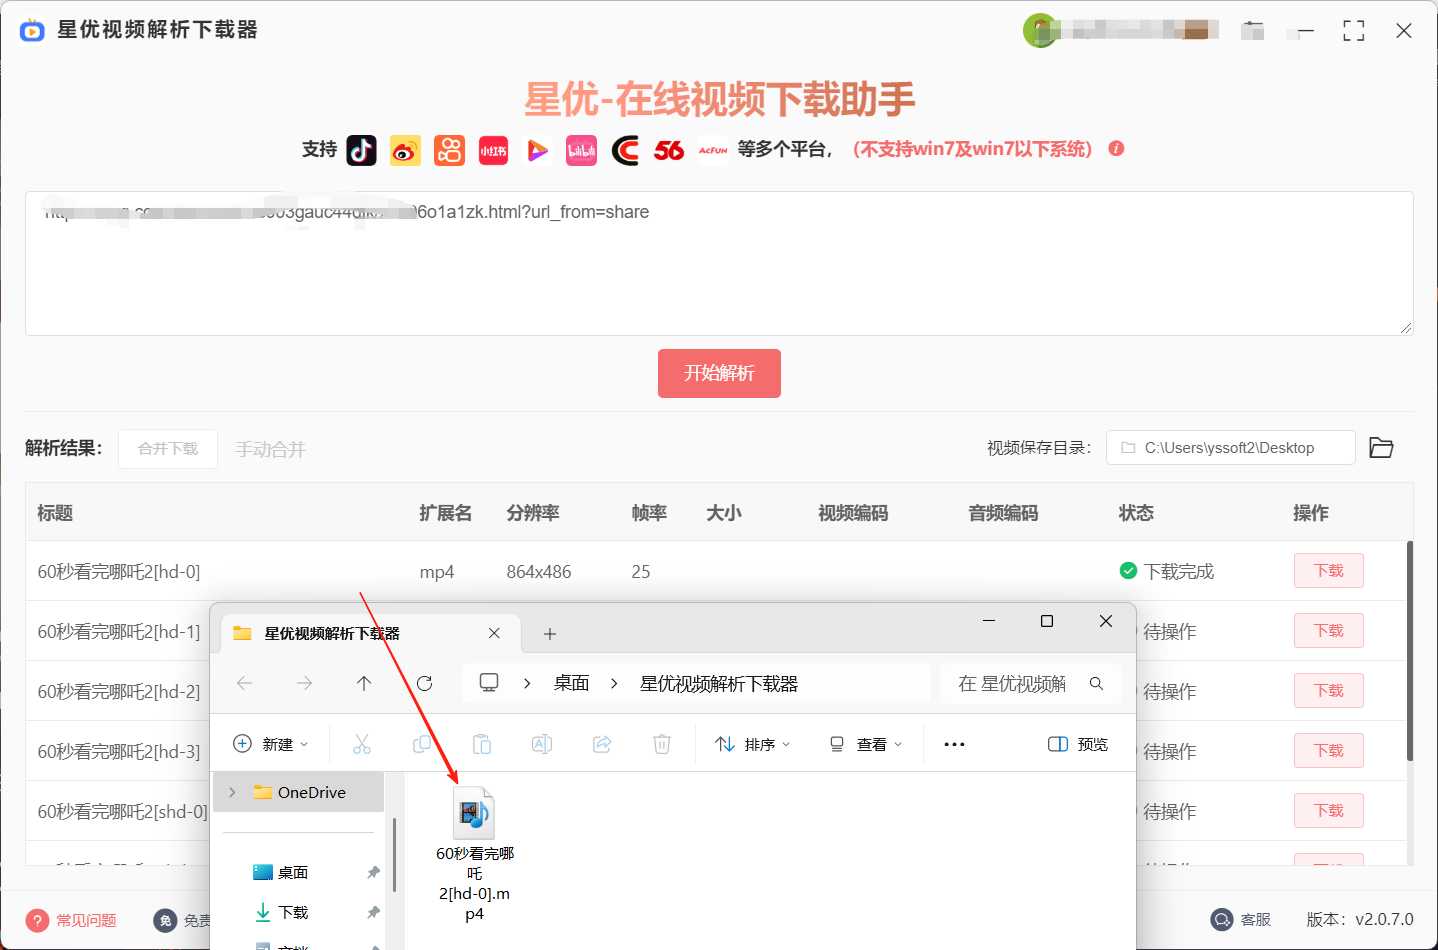The height and width of the screenshot is (950, 1438).
Task: Open the 新建 dropdown in Explorer
Action: (x=270, y=744)
